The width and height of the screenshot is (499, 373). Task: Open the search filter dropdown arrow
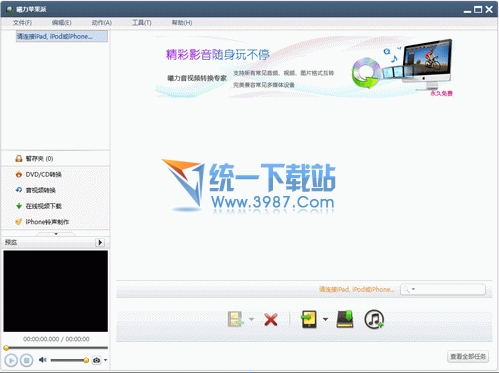click(413, 289)
